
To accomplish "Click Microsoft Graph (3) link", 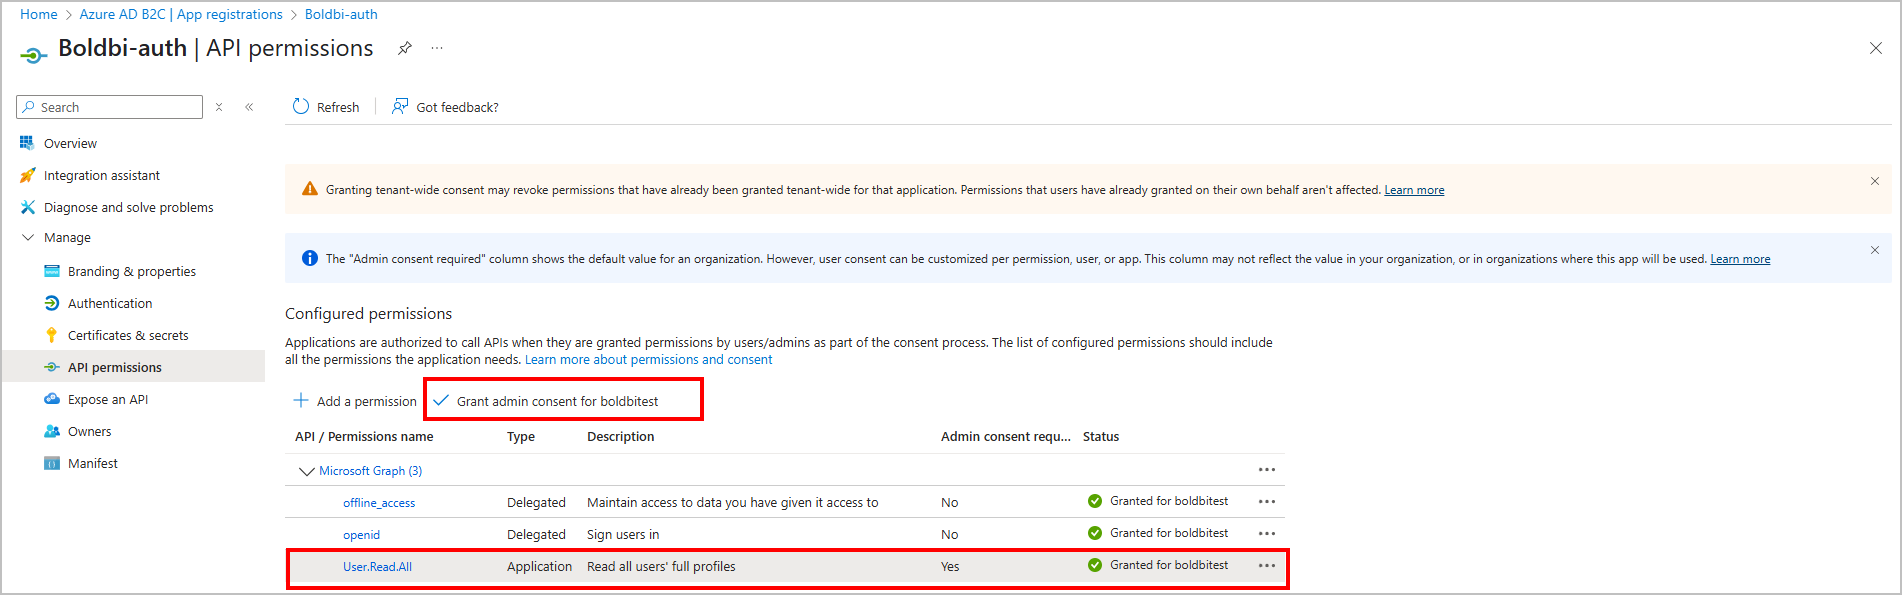I will point(370,471).
